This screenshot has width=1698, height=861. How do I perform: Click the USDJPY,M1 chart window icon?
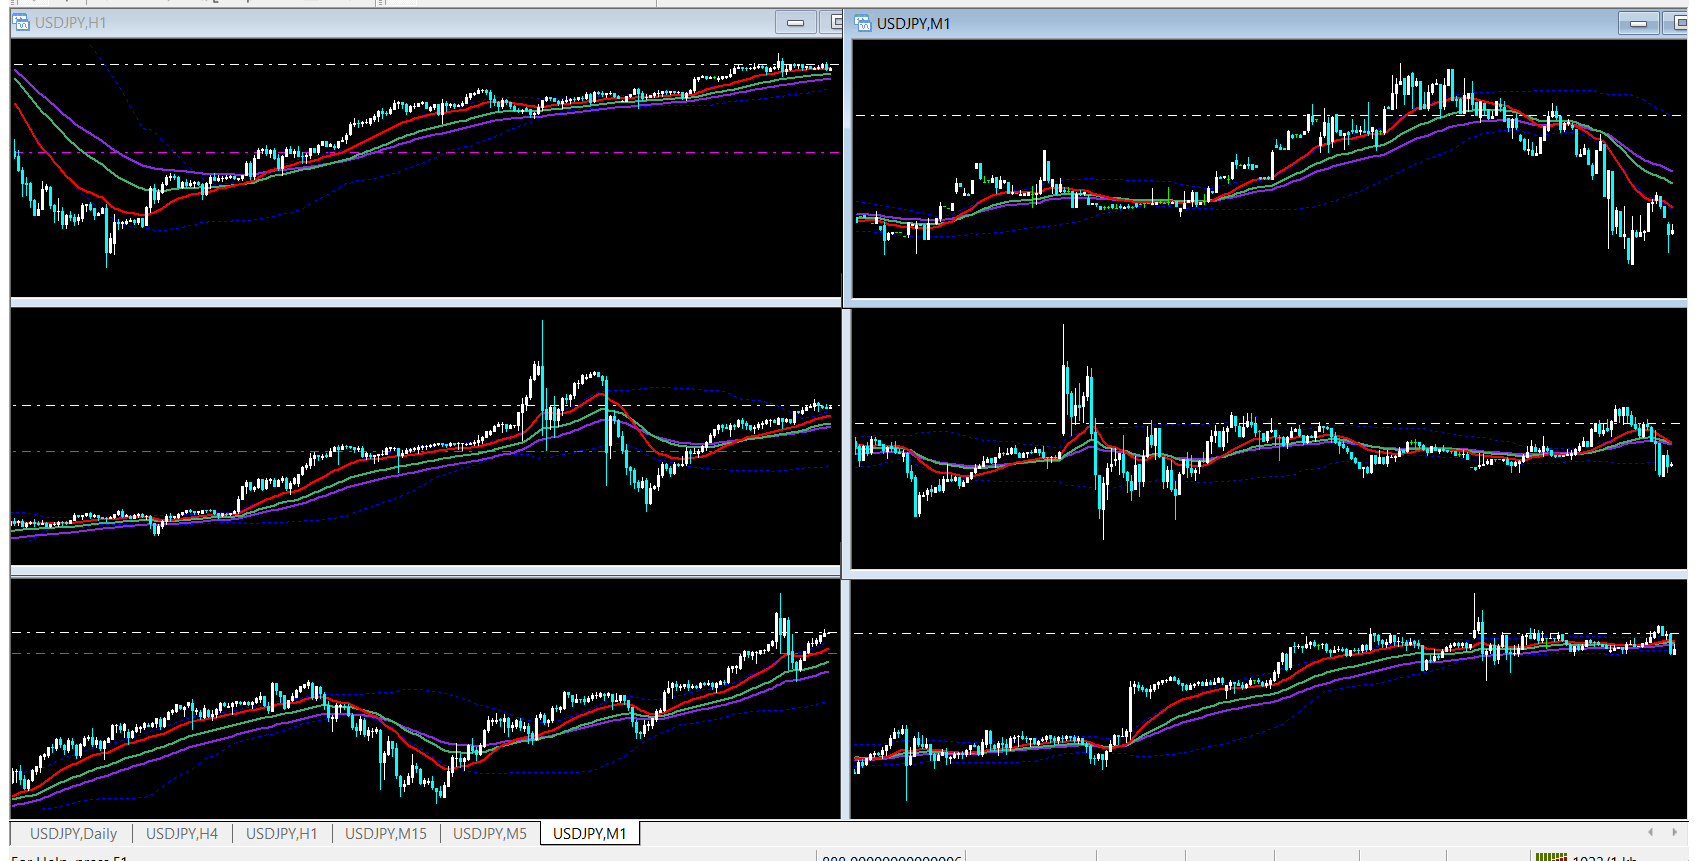click(863, 24)
